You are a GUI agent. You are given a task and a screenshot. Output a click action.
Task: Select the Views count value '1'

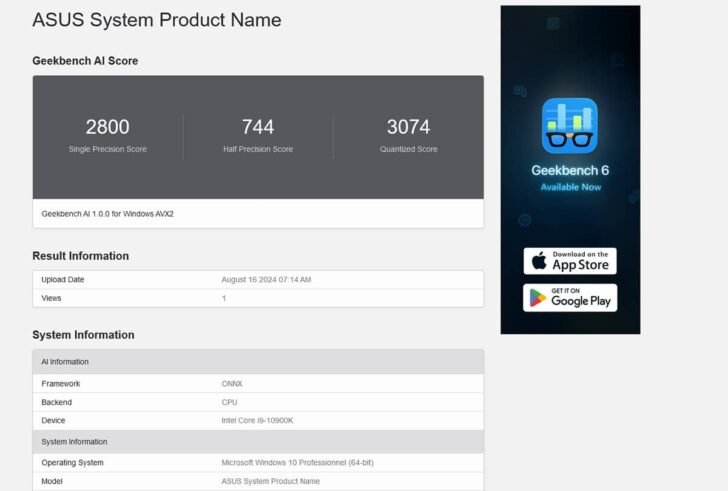point(224,298)
